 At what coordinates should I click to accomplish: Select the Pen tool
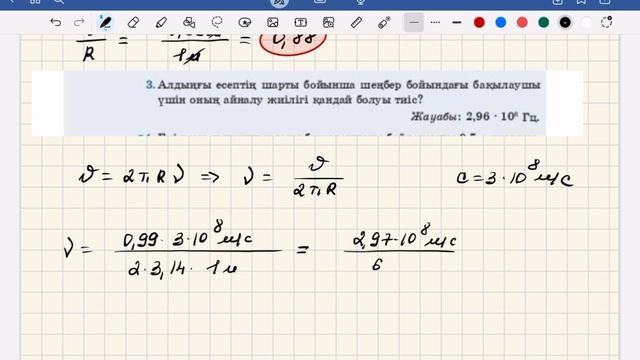[x=105, y=22]
